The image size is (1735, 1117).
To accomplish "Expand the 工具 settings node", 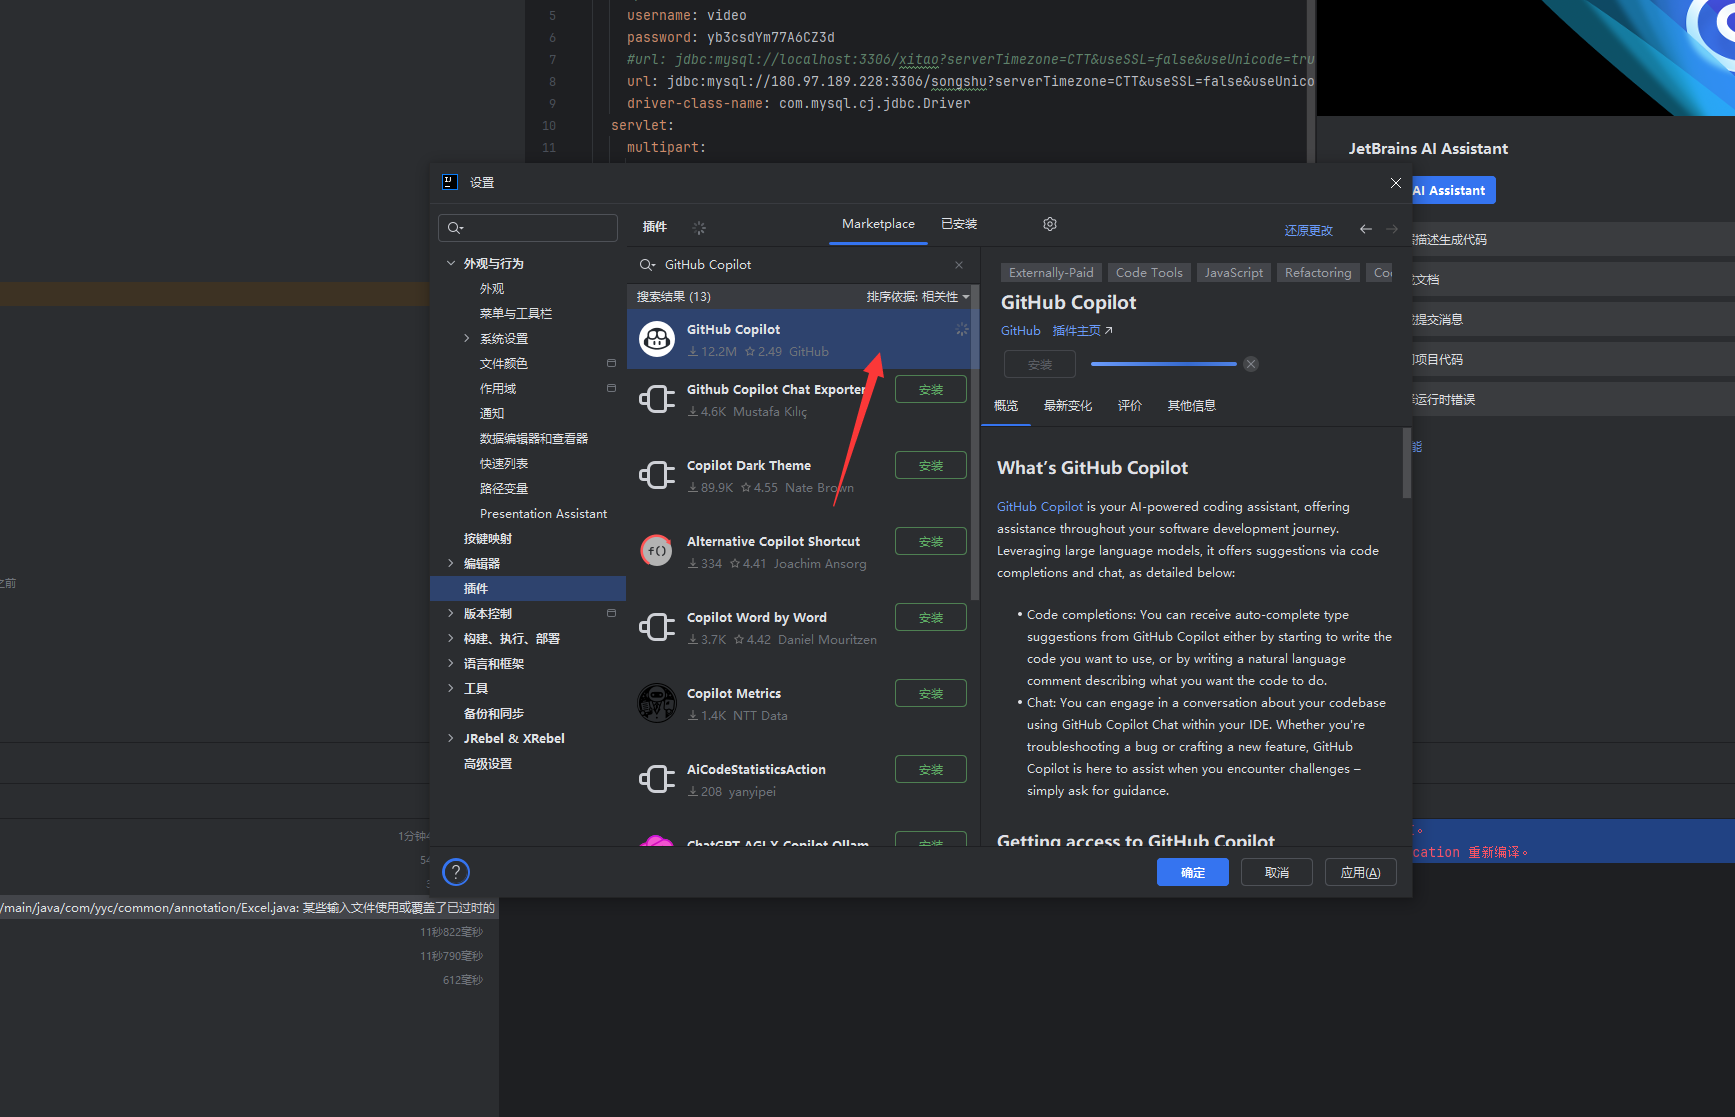I will click(451, 688).
